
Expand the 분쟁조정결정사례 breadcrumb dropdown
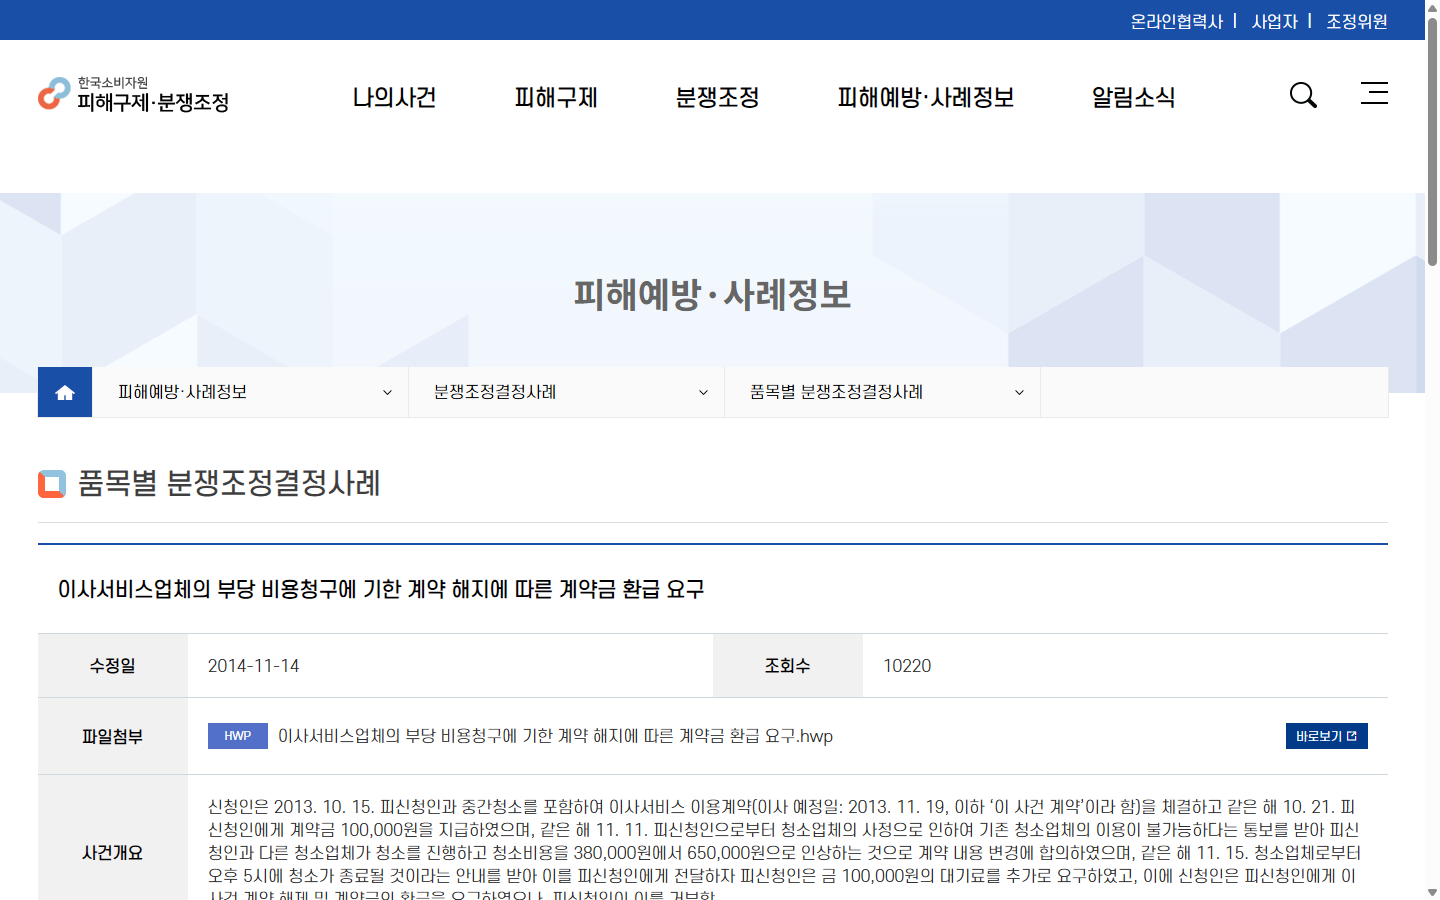coord(566,392)
